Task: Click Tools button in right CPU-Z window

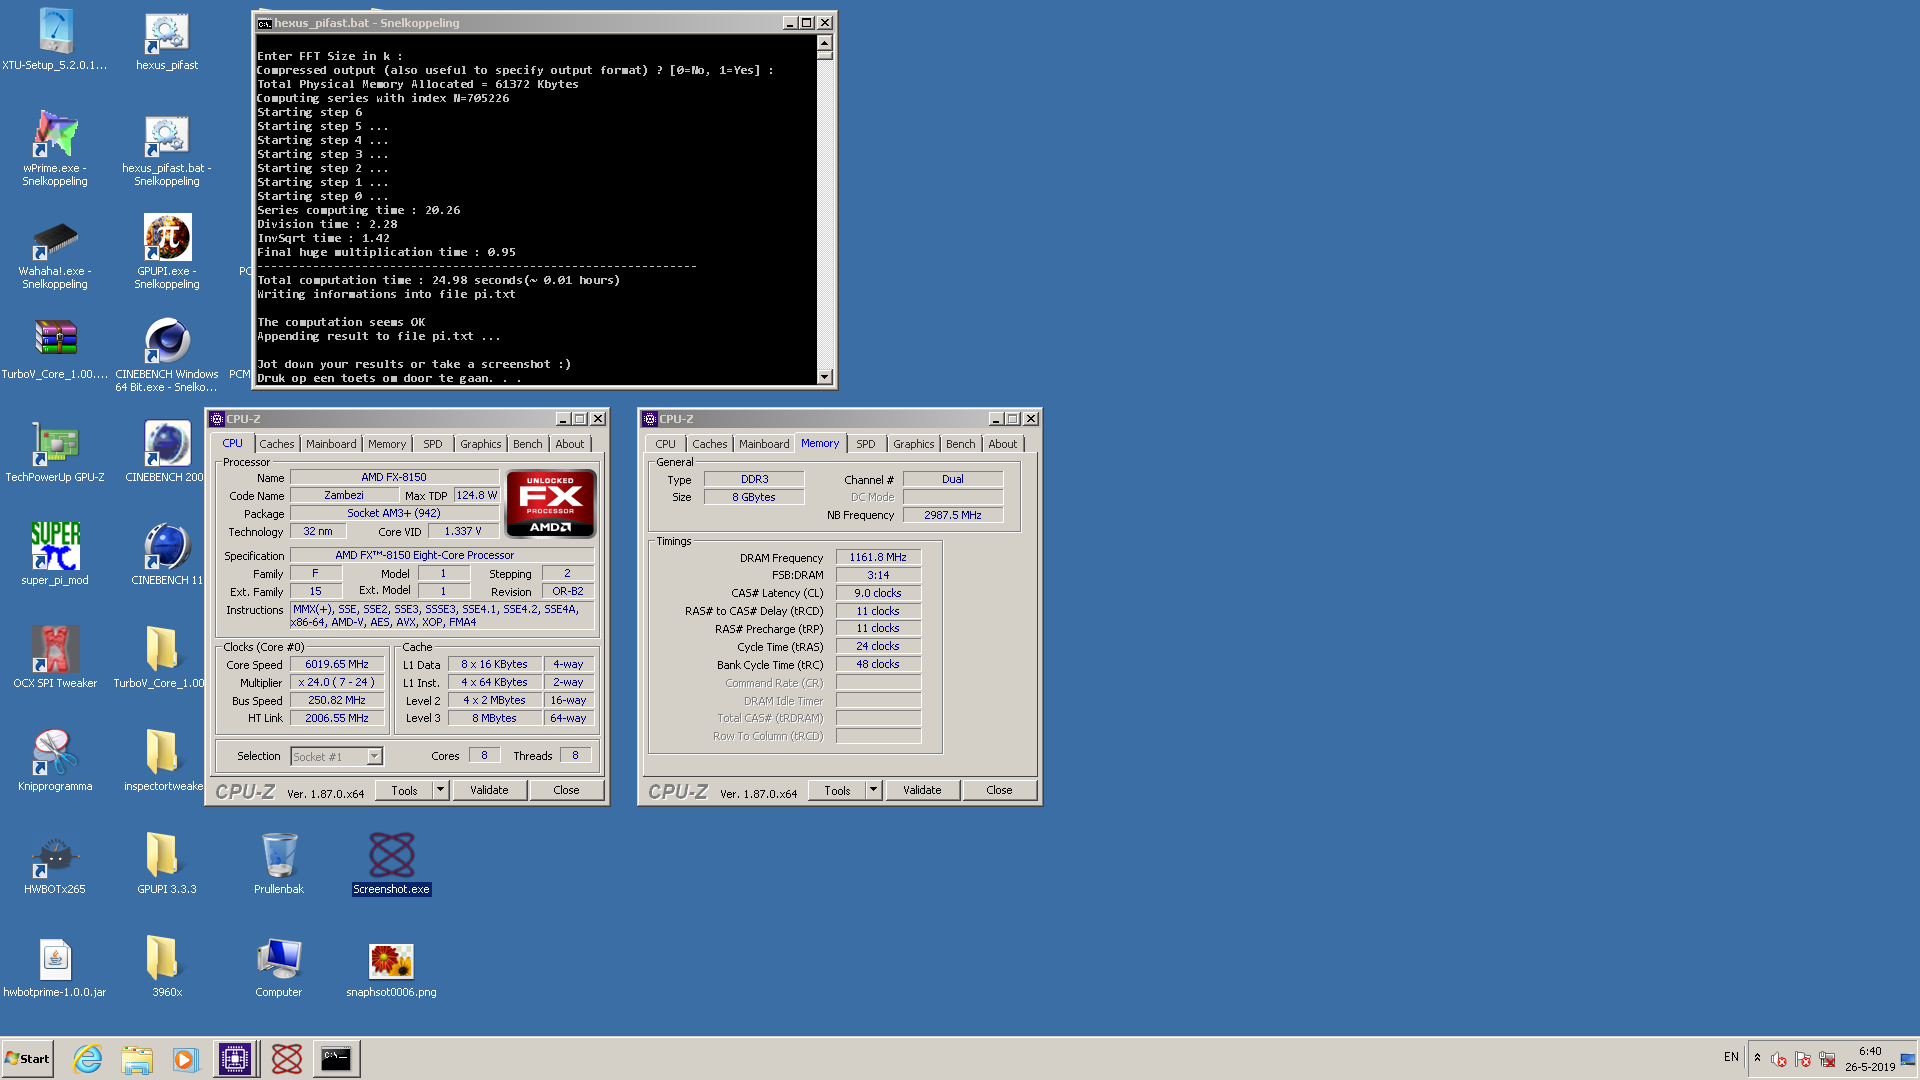Action: tap(837, 790)
